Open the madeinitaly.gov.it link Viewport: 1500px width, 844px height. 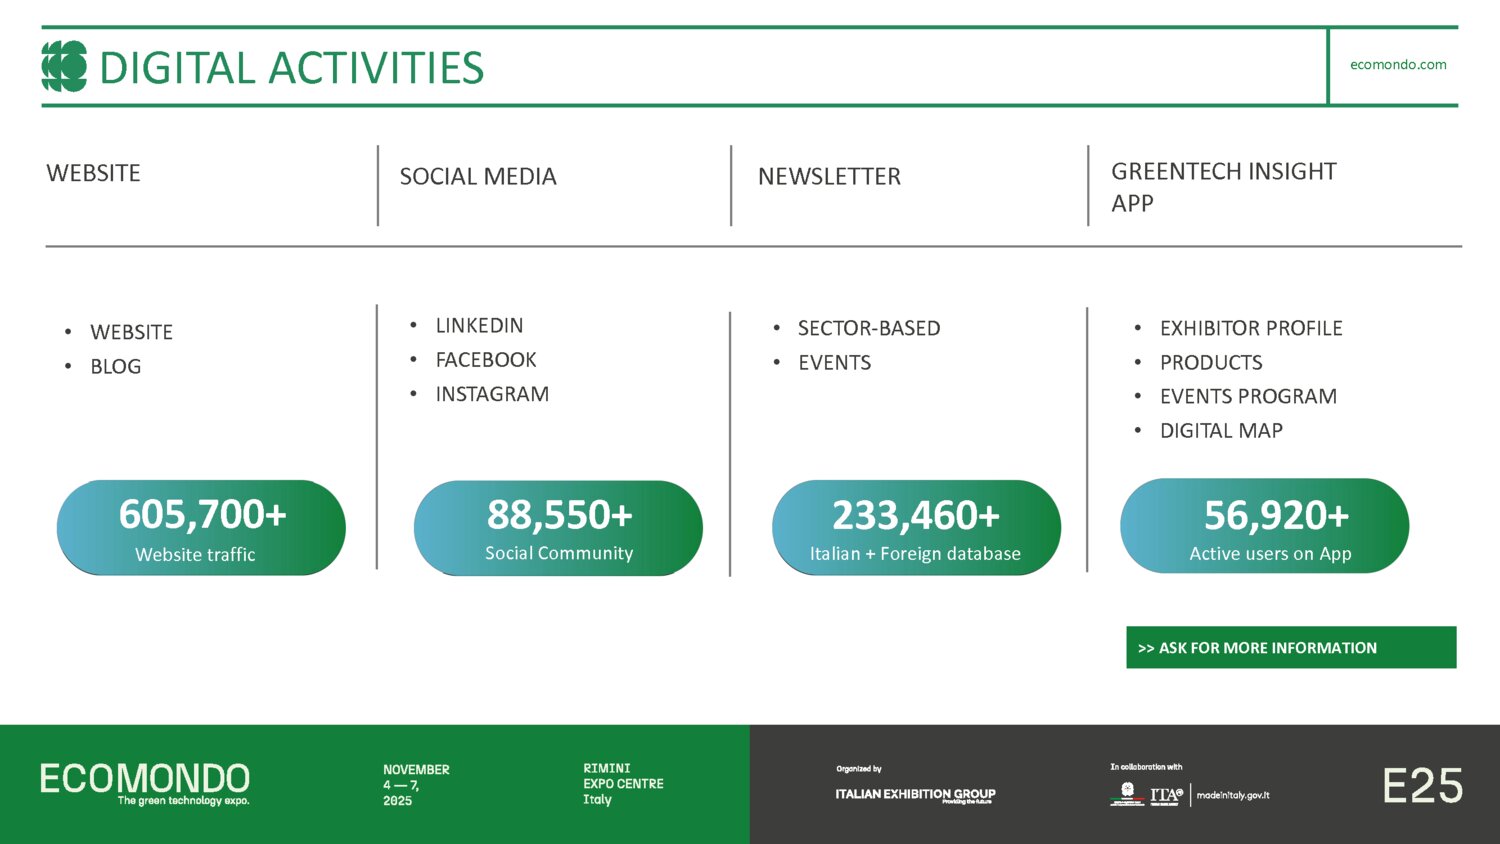coord(1233,795)
